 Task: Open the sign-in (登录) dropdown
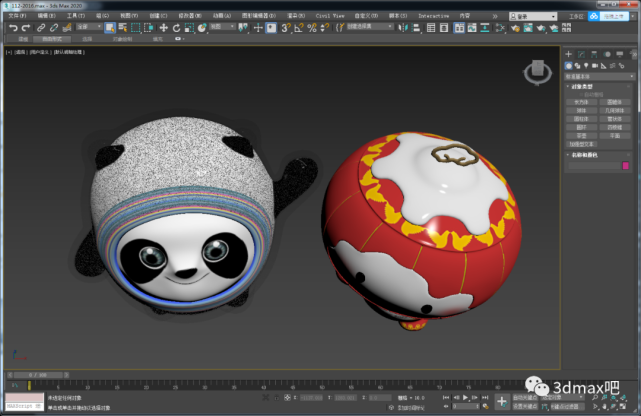[533, 16]
